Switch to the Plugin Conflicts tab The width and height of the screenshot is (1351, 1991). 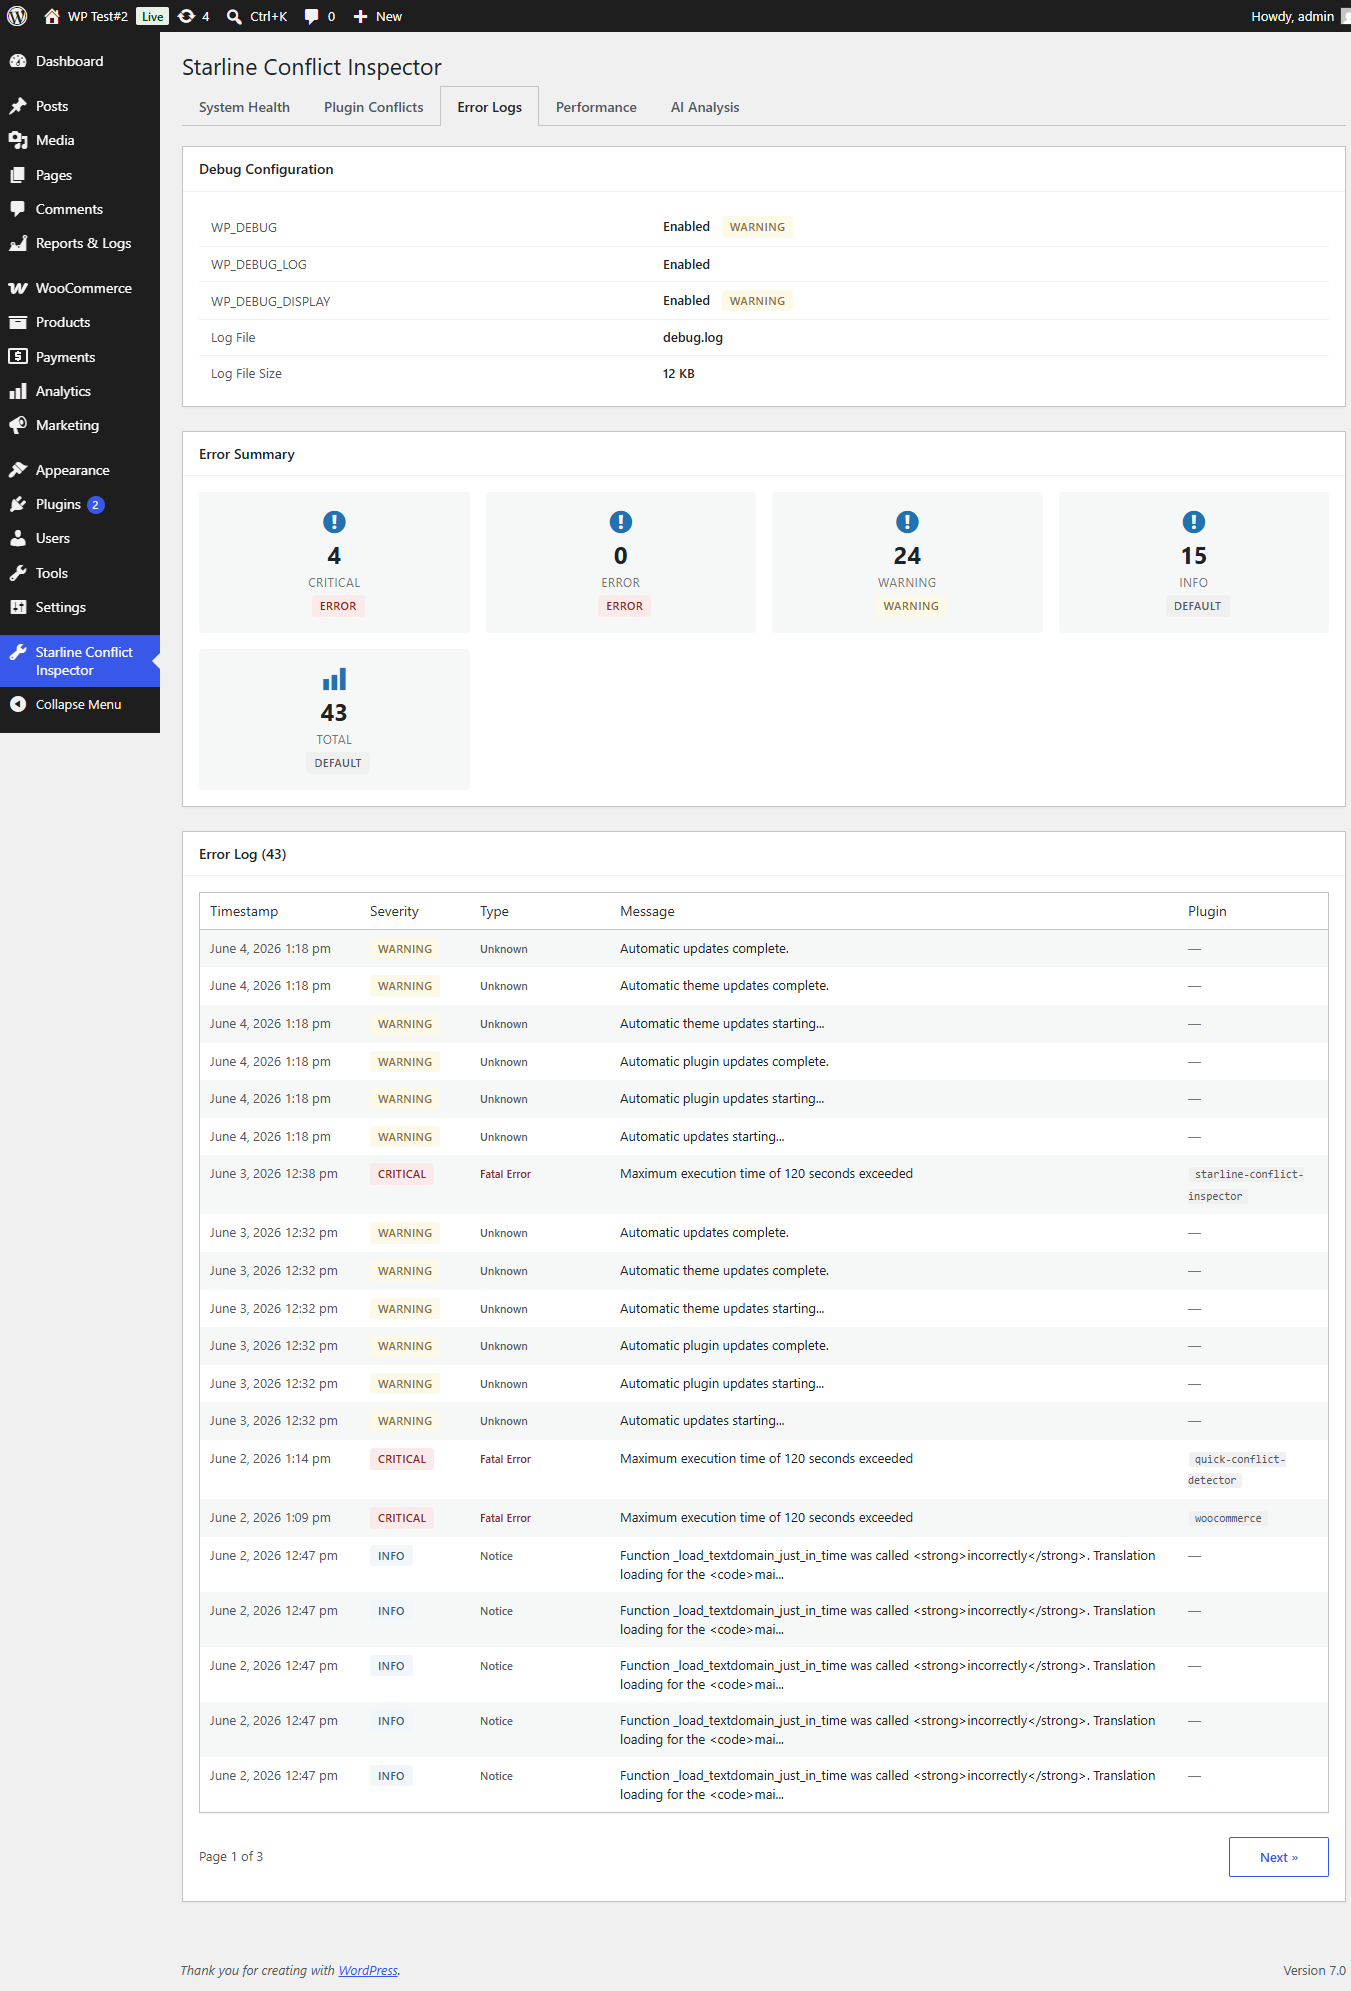click(x=373, y=107)
